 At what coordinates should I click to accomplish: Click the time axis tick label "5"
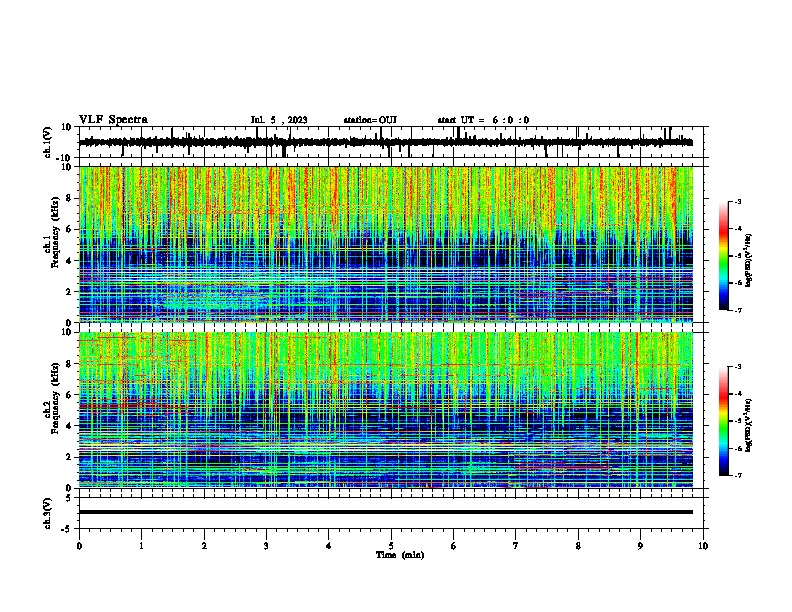point(391,546)
